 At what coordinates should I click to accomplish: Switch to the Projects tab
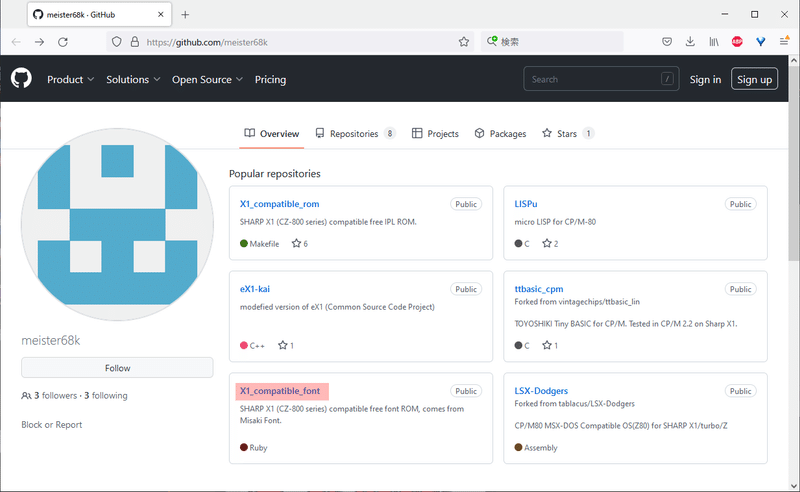tap(435, 134)
